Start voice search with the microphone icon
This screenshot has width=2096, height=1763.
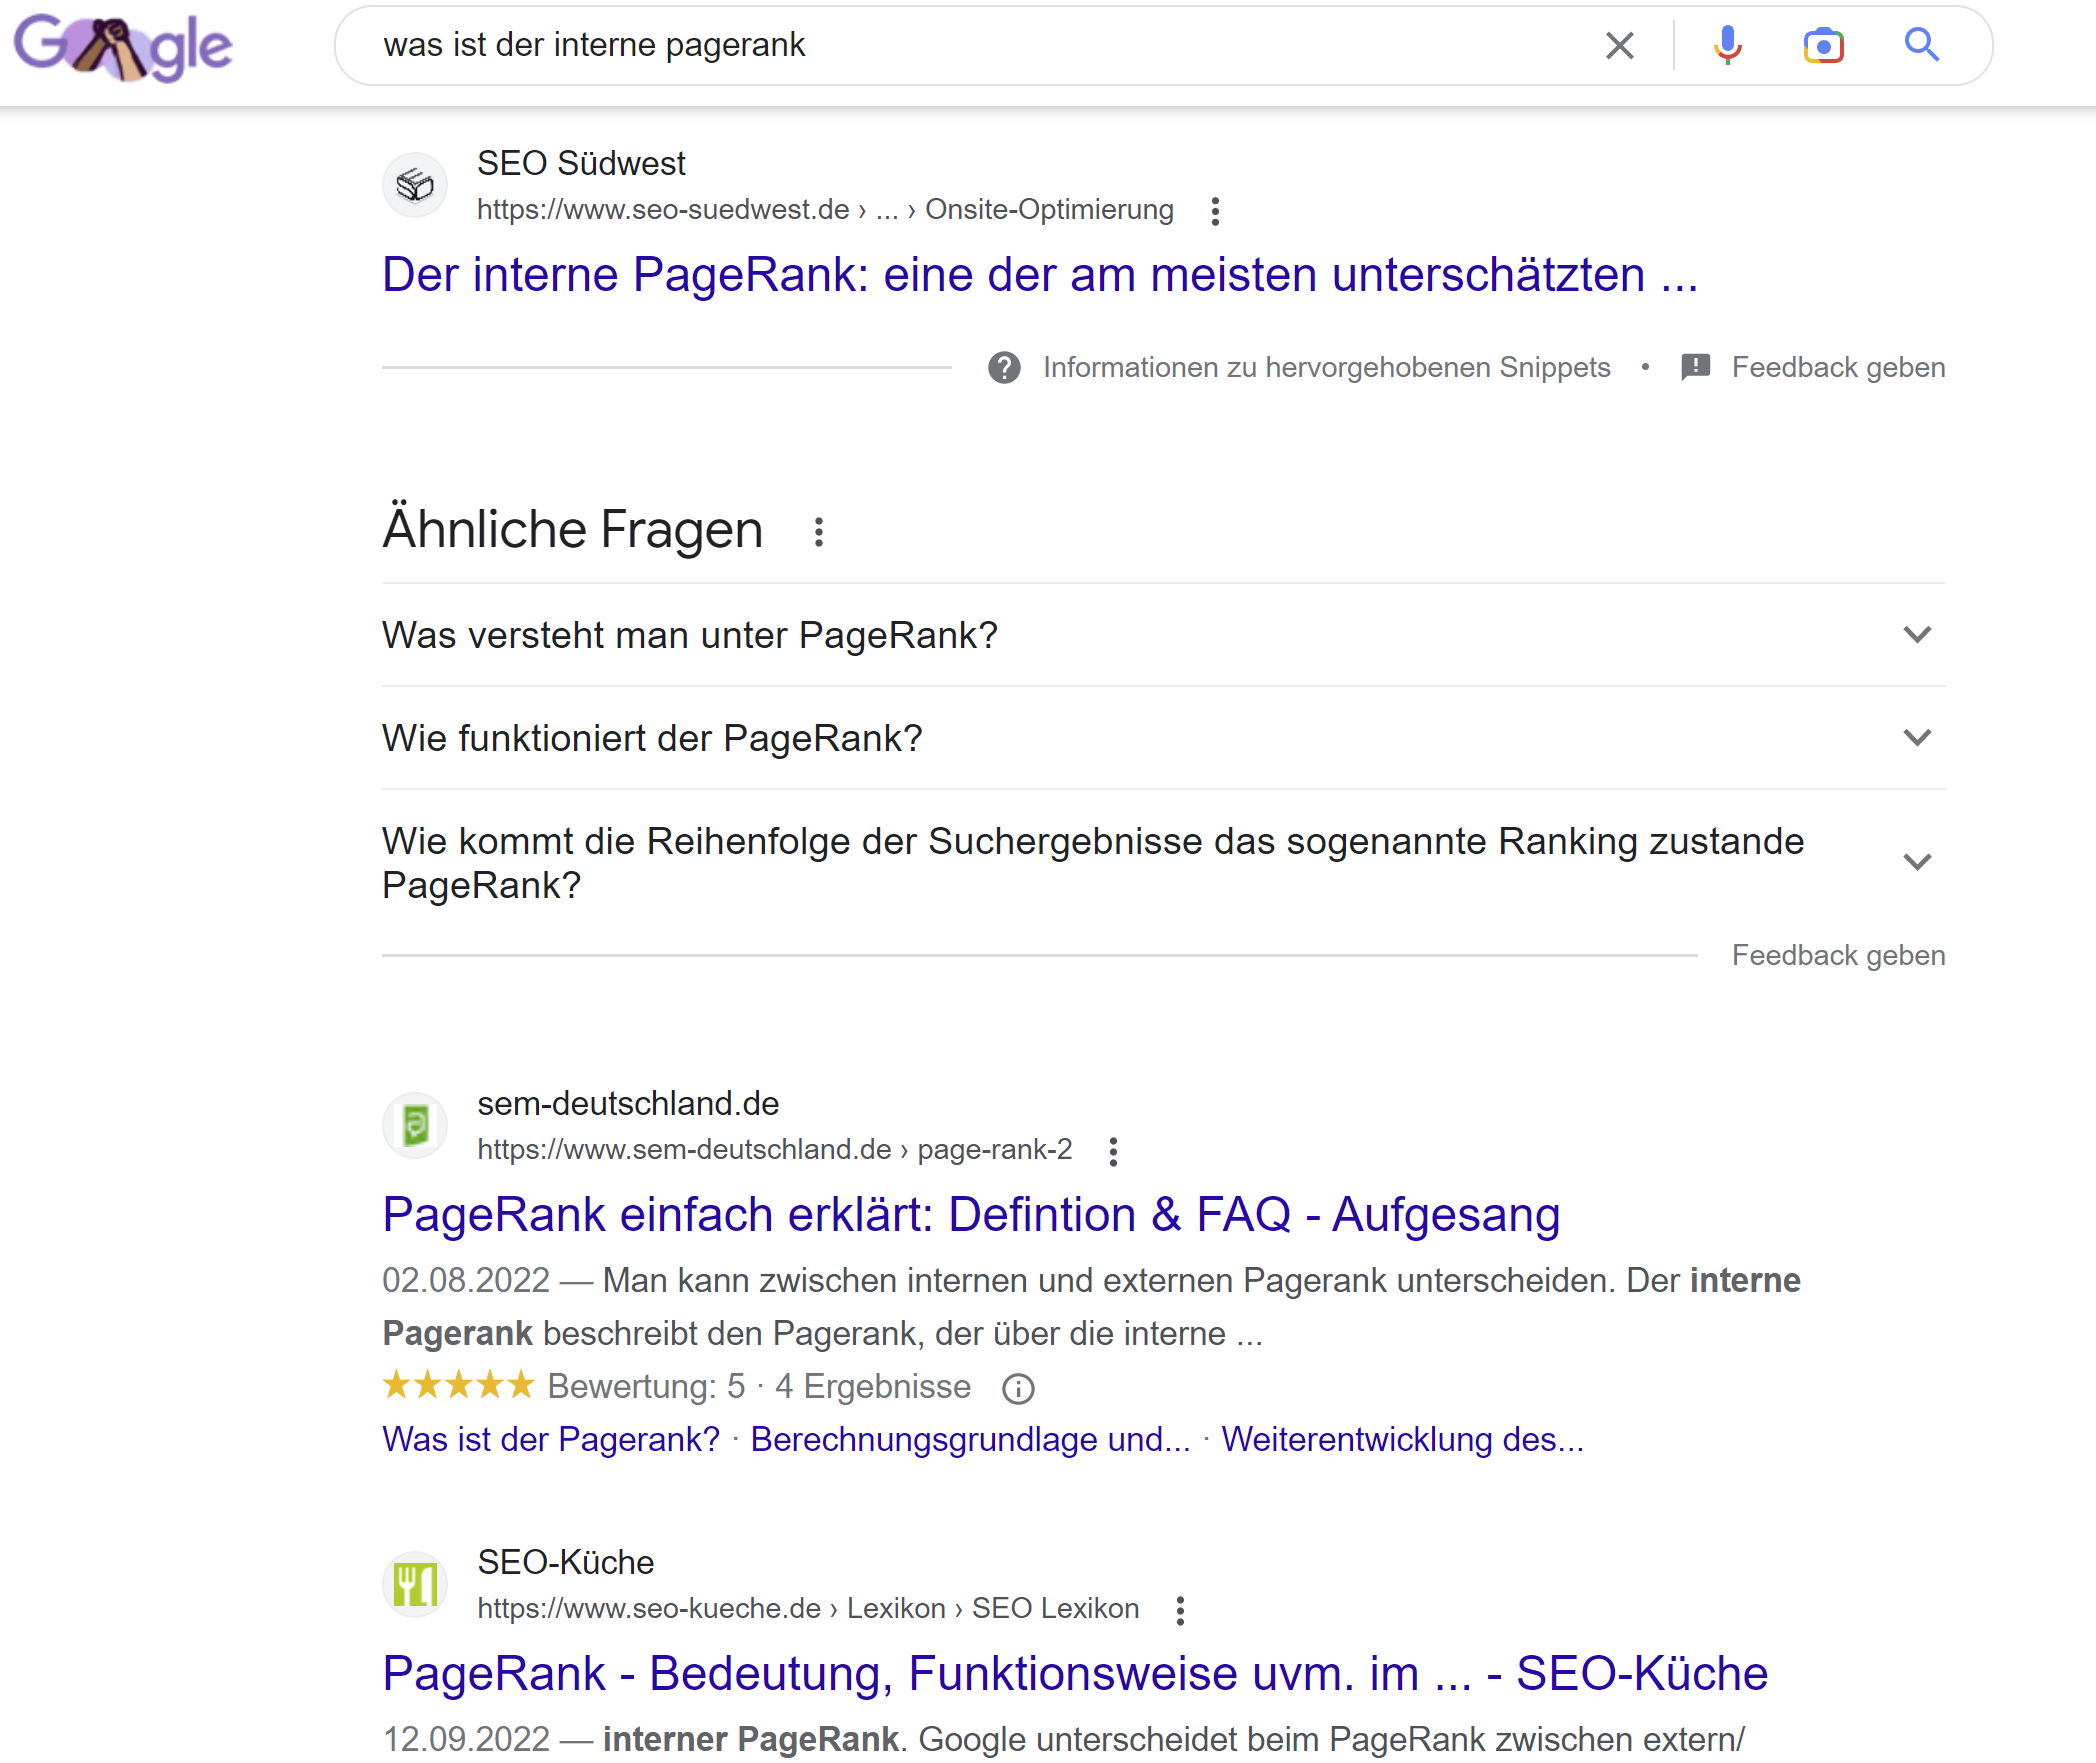pyautogui.click(x=1728, y=45)
